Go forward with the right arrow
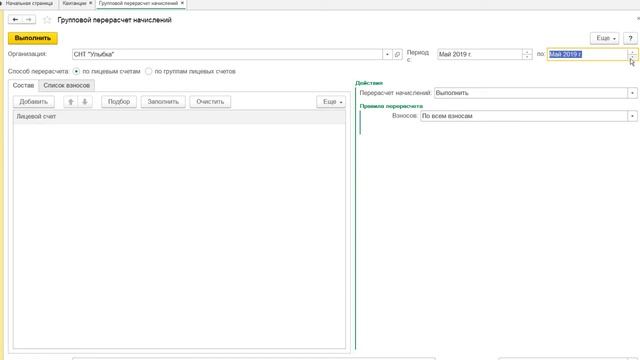Viewport: 640px width, 360px height. 29,19
